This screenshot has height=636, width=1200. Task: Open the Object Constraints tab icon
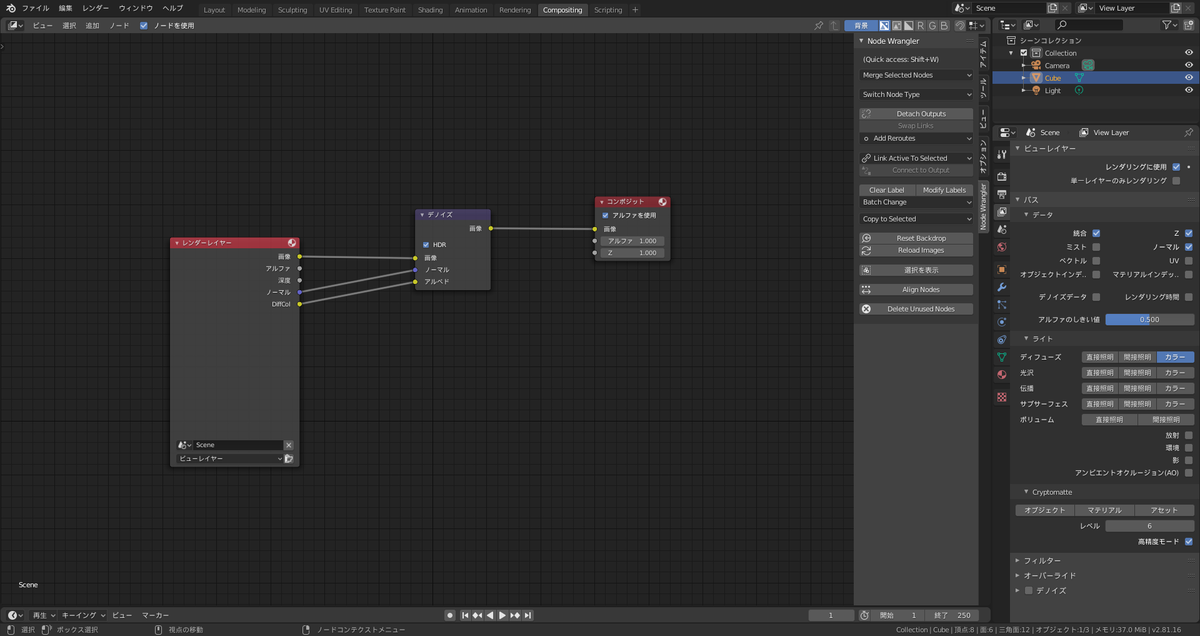click(1002, 339)
